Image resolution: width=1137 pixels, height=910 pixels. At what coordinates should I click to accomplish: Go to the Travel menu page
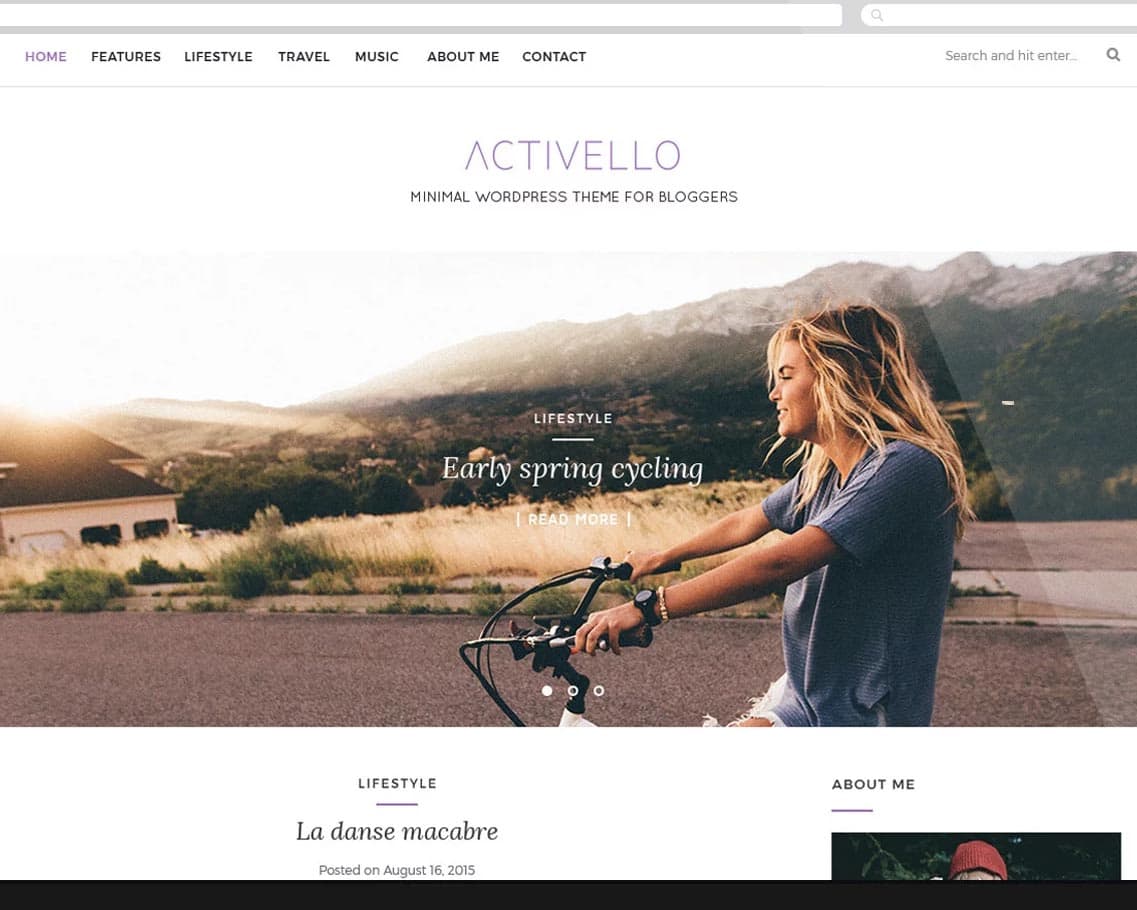(x=304, y=57)
